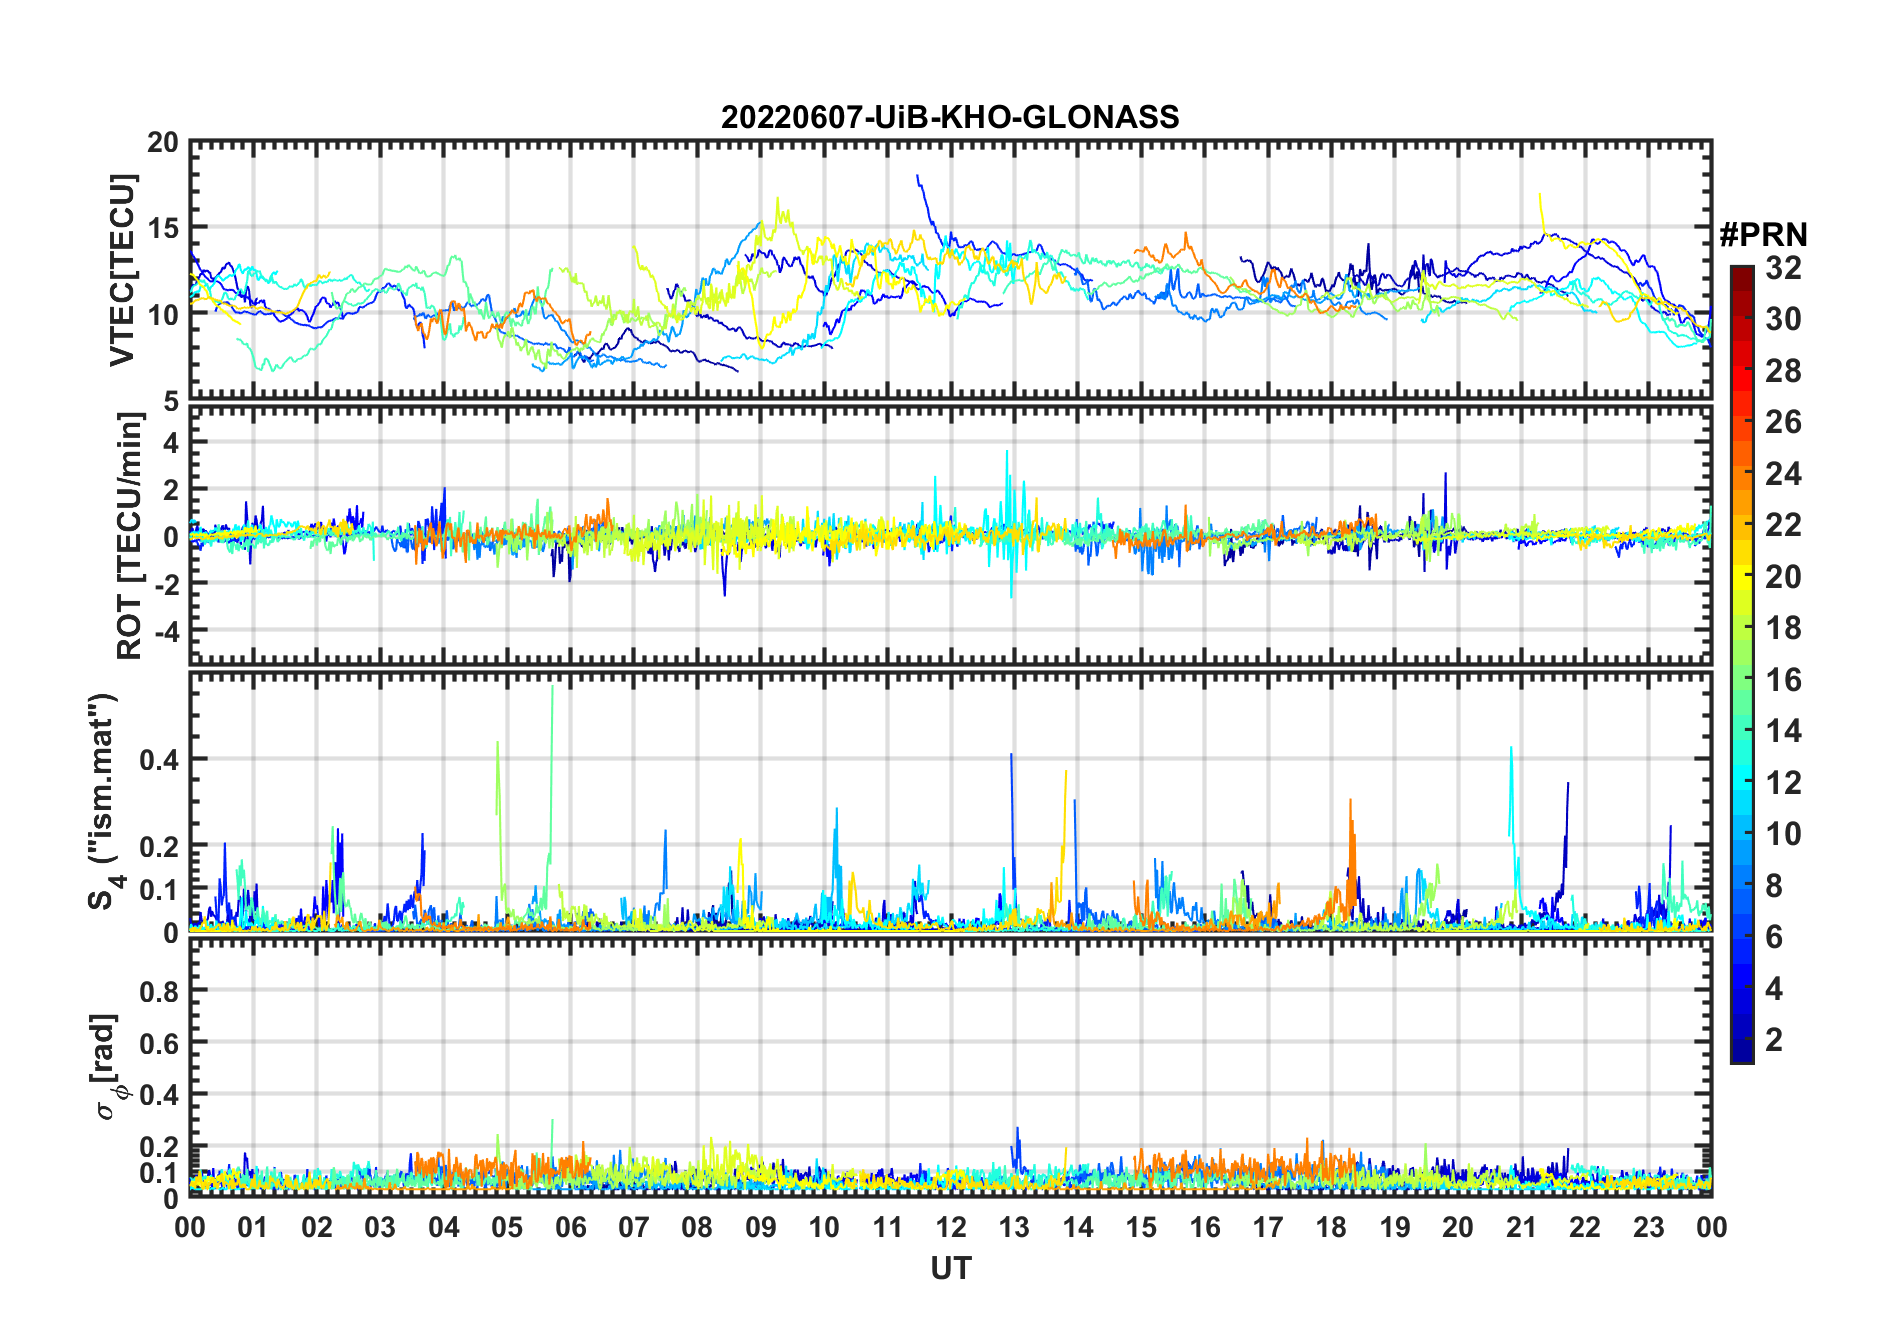
Task: Click the colorbar tick label 28
Action: (x=1783, y=371)
